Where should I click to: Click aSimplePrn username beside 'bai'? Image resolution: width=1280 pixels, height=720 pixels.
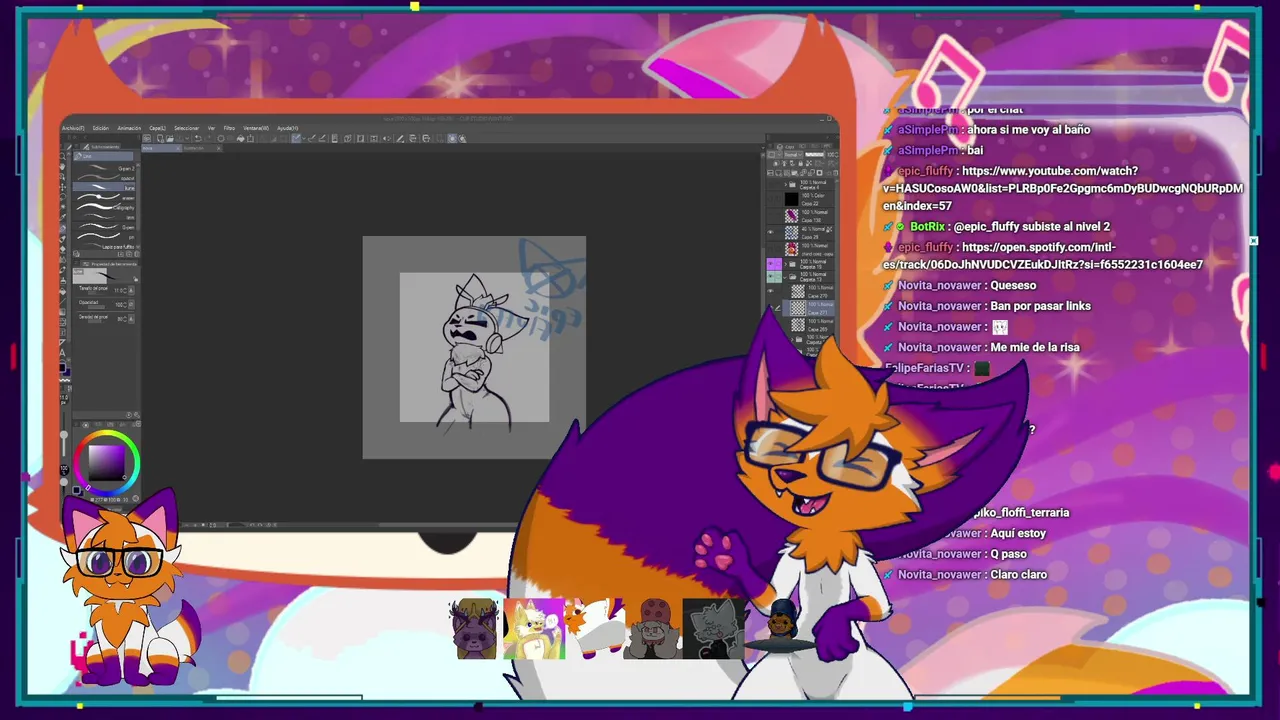[927, 150]
